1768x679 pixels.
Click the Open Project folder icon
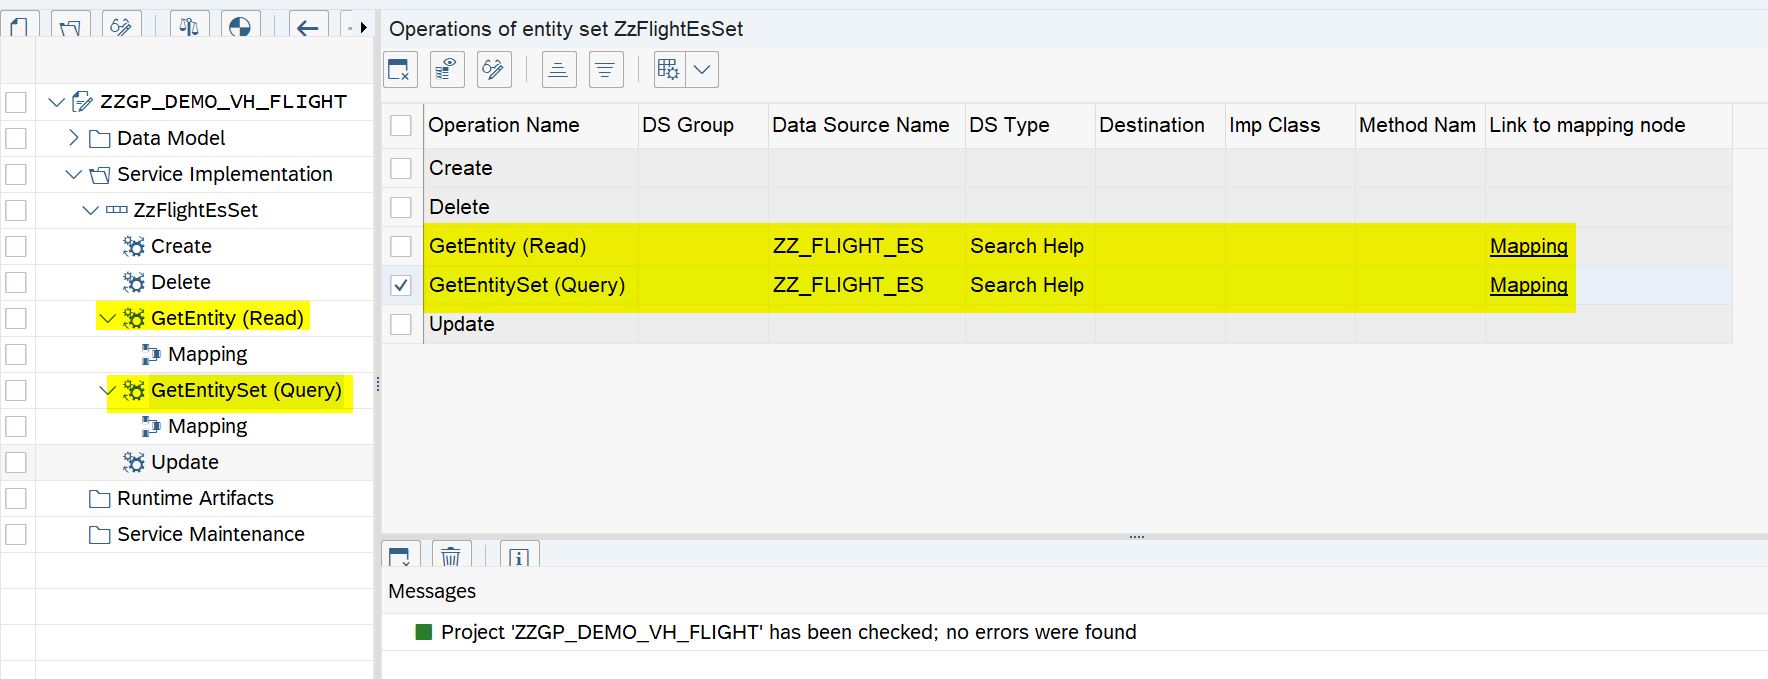pyautogui.click(x=68, y=26)
